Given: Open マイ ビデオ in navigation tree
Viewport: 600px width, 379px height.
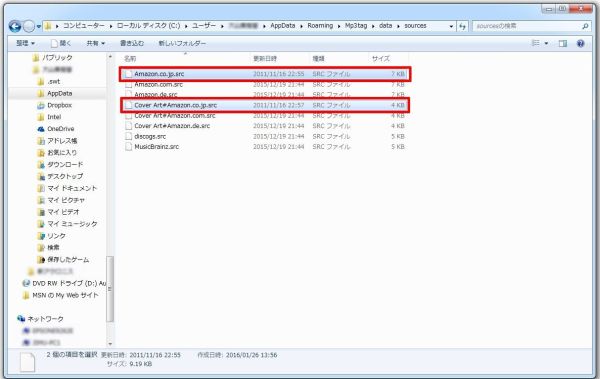Looking at the screenshot, I should tap(63, 212).
